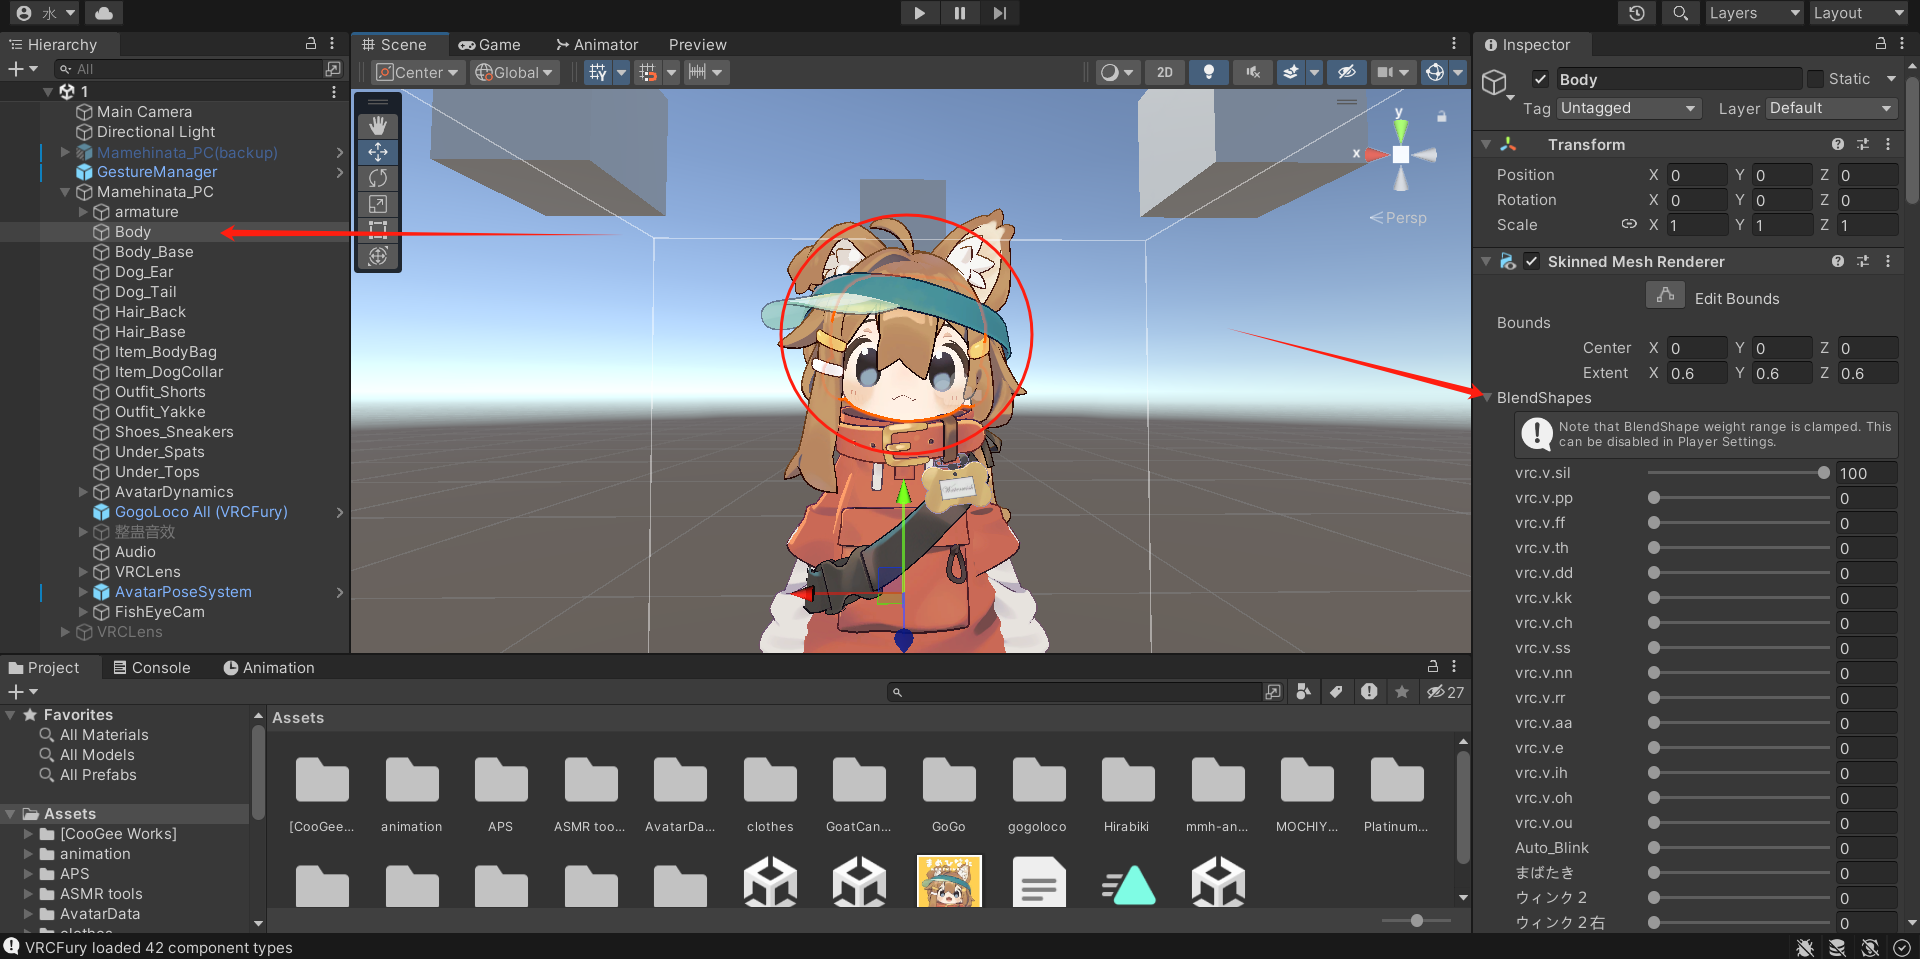Viewport: 1920px width, 959px height.
Task: Click Search by Label icon in Project
Action: (x=1336, y=692)
